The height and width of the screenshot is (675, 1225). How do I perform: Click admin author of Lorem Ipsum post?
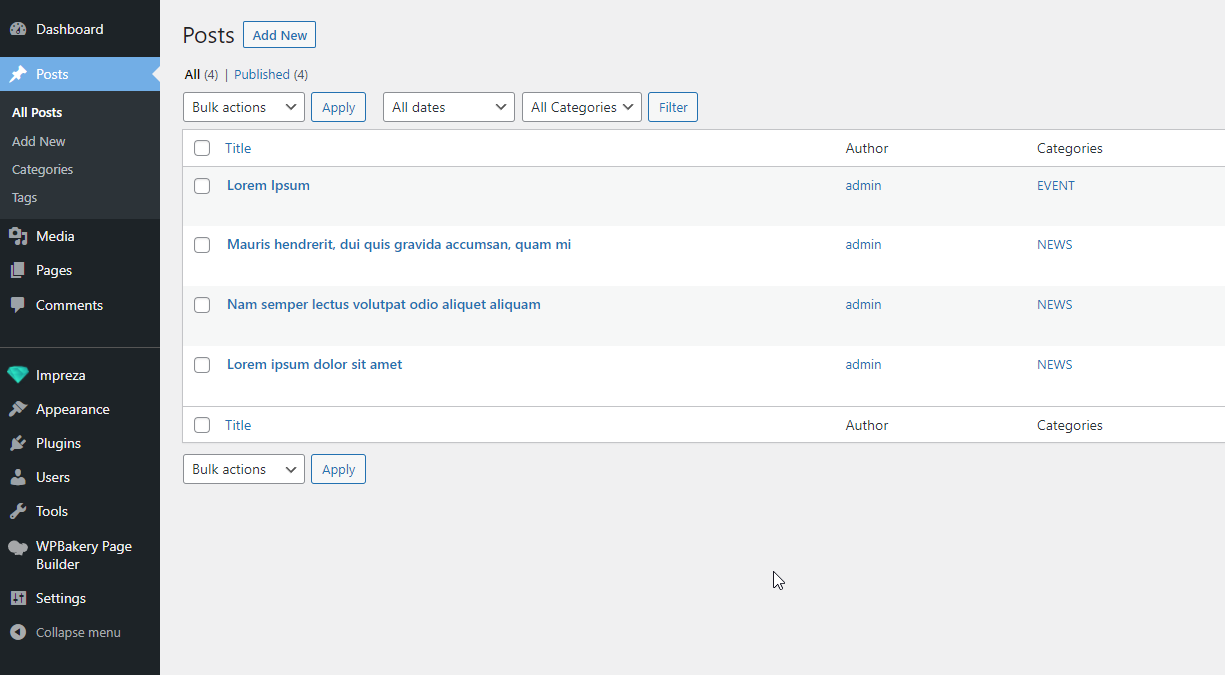[863, 186]
